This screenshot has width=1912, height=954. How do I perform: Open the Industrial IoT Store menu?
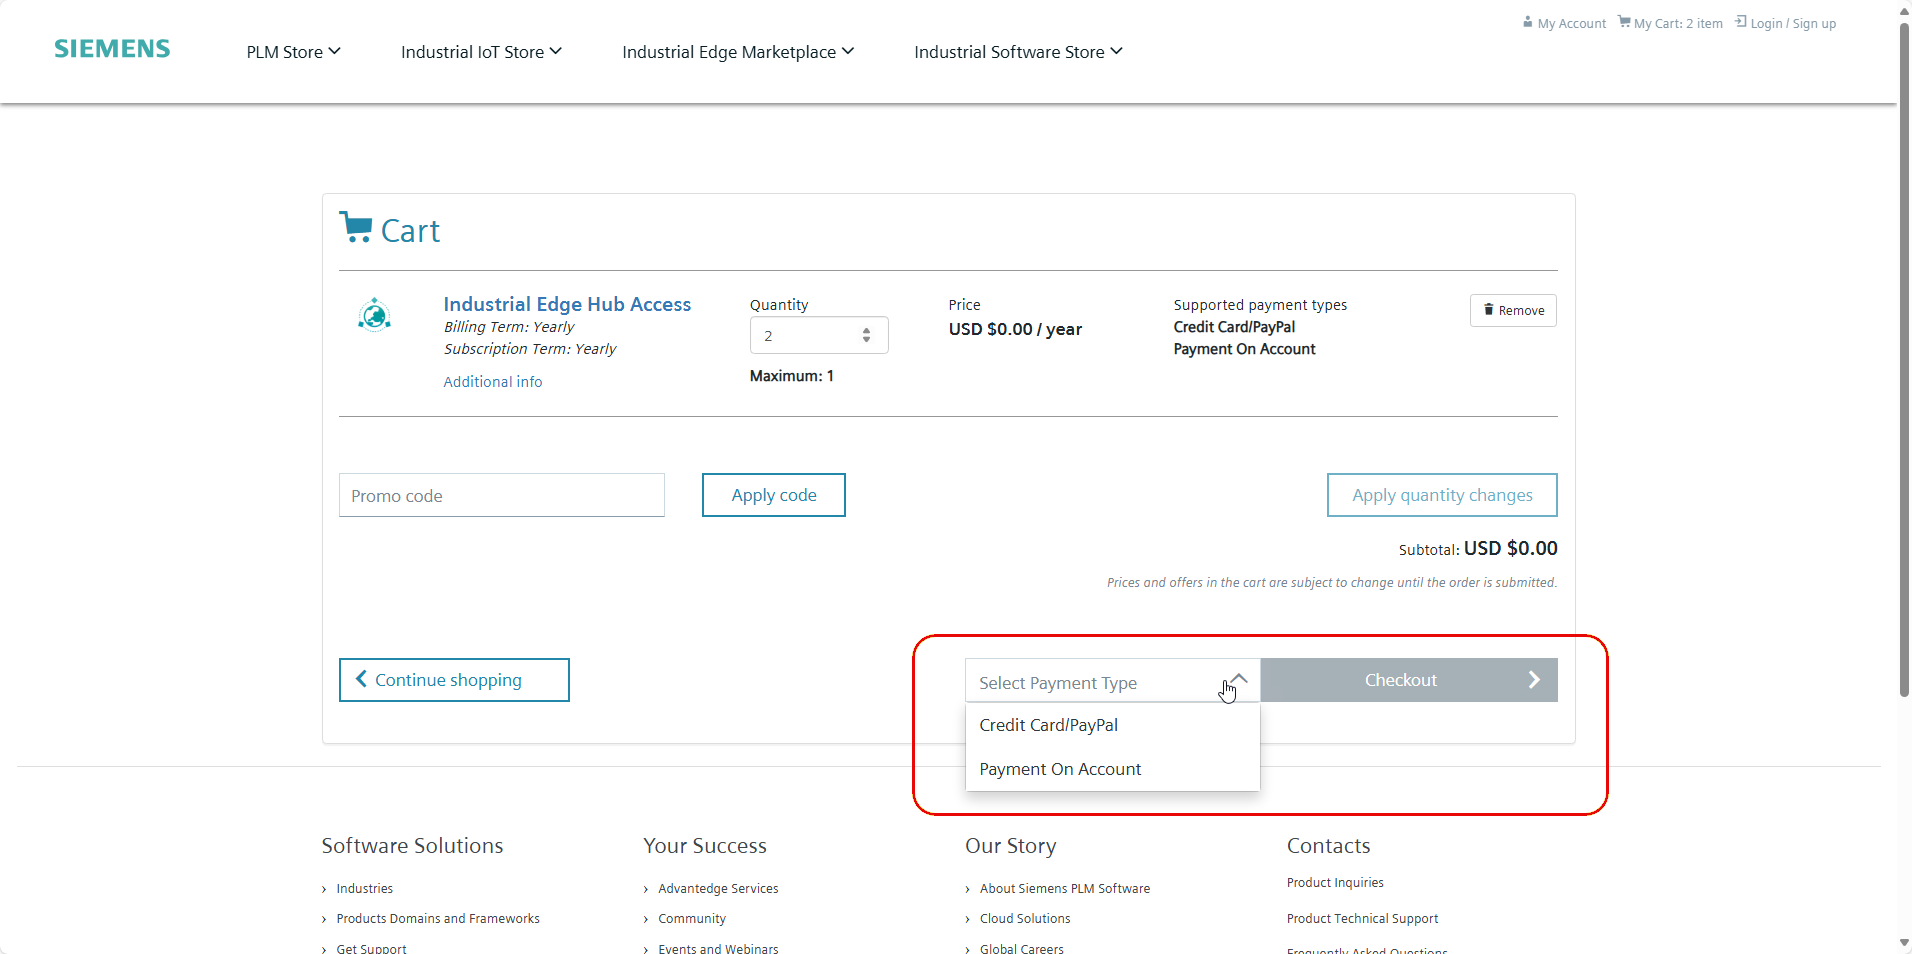480,51
